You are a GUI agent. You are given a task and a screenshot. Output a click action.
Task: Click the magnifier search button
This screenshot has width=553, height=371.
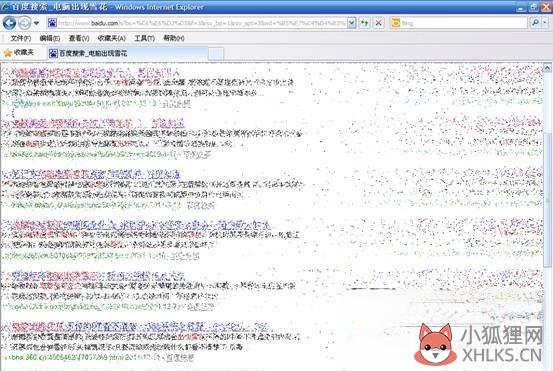pos(535,23)
